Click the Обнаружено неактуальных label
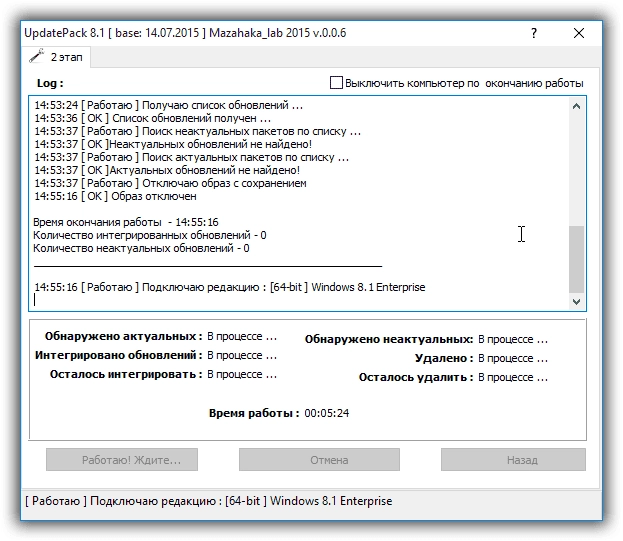The width and height of the screenshot is (623, 541). tap(389, 340)
